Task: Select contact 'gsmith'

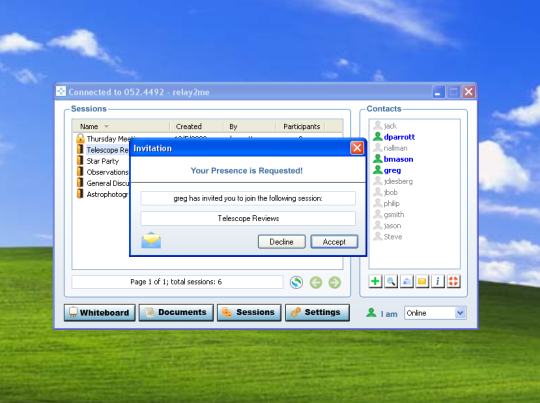Action: 389,214
